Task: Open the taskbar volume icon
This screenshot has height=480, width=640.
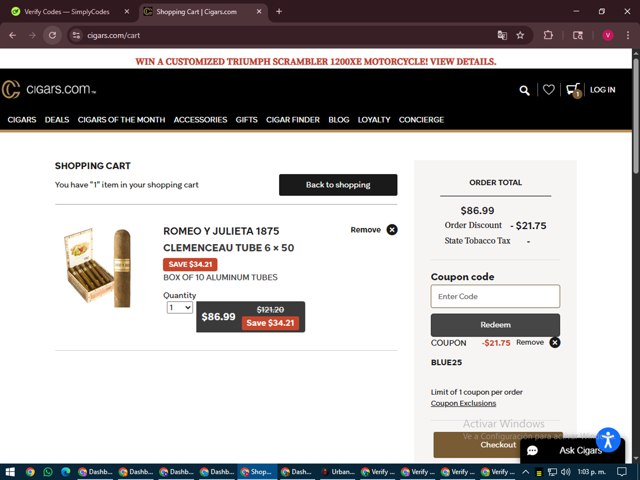Action: (566, 472)
